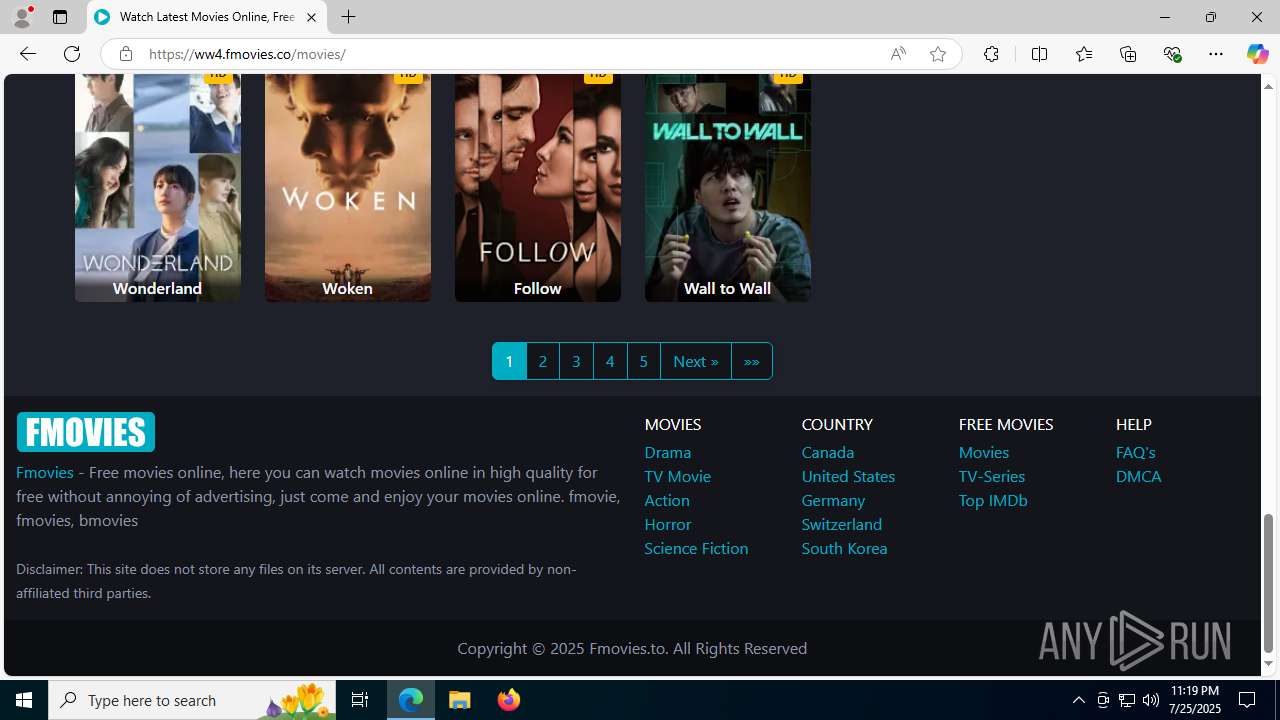The image size is (1280, 720).
Task: Open the Wonderland movie poster
Action: click(x=157, y=187)
